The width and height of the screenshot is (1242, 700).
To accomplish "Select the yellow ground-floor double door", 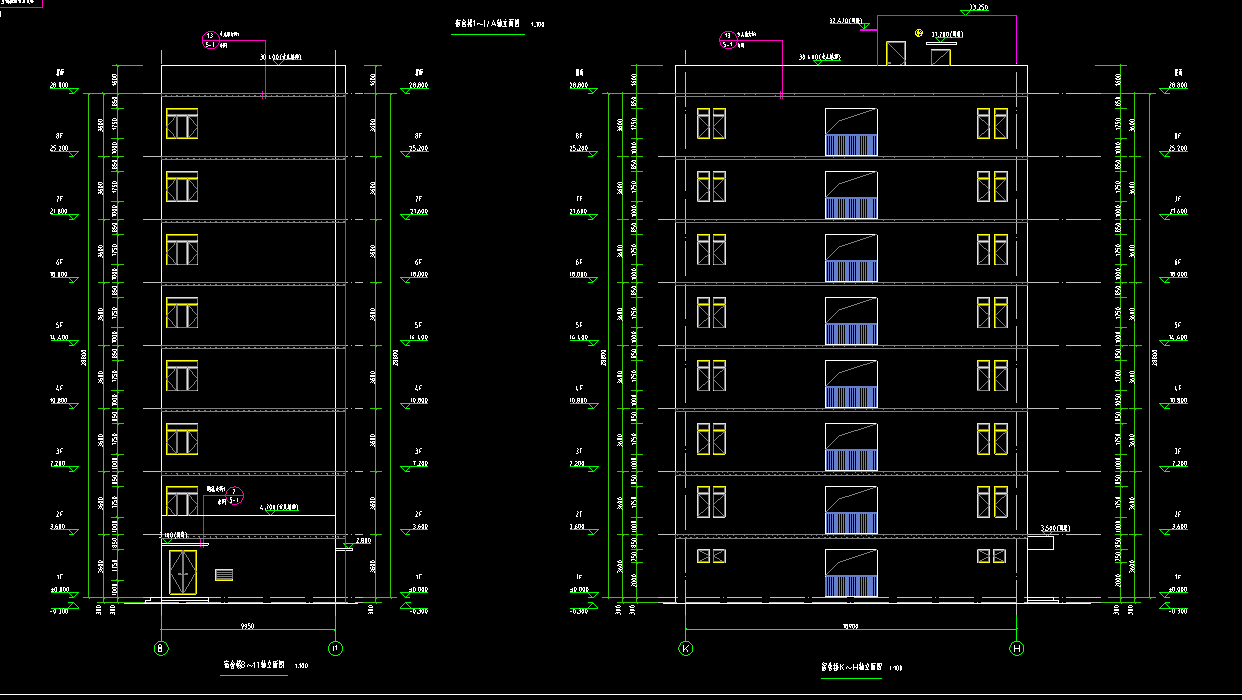I will [x=183, y=572].
